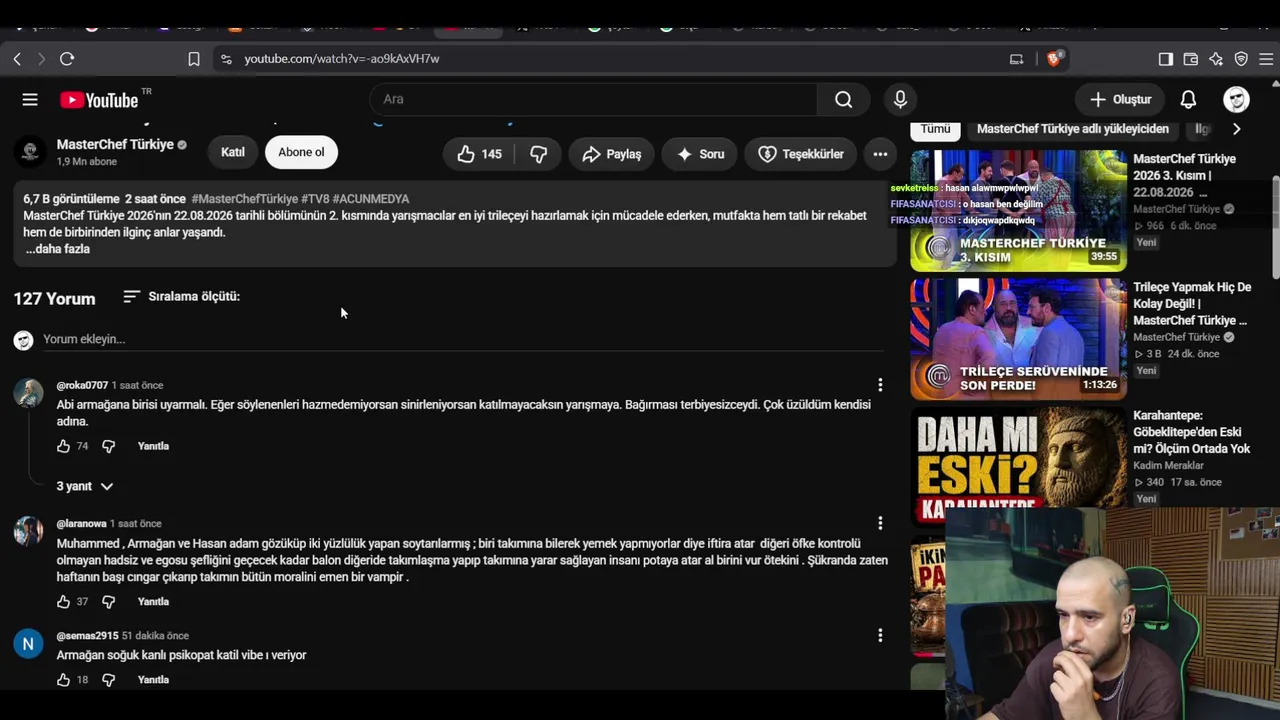Click the Soru ask button
This screenshot has width=1280, height=720.
click(x=700, y=154)
